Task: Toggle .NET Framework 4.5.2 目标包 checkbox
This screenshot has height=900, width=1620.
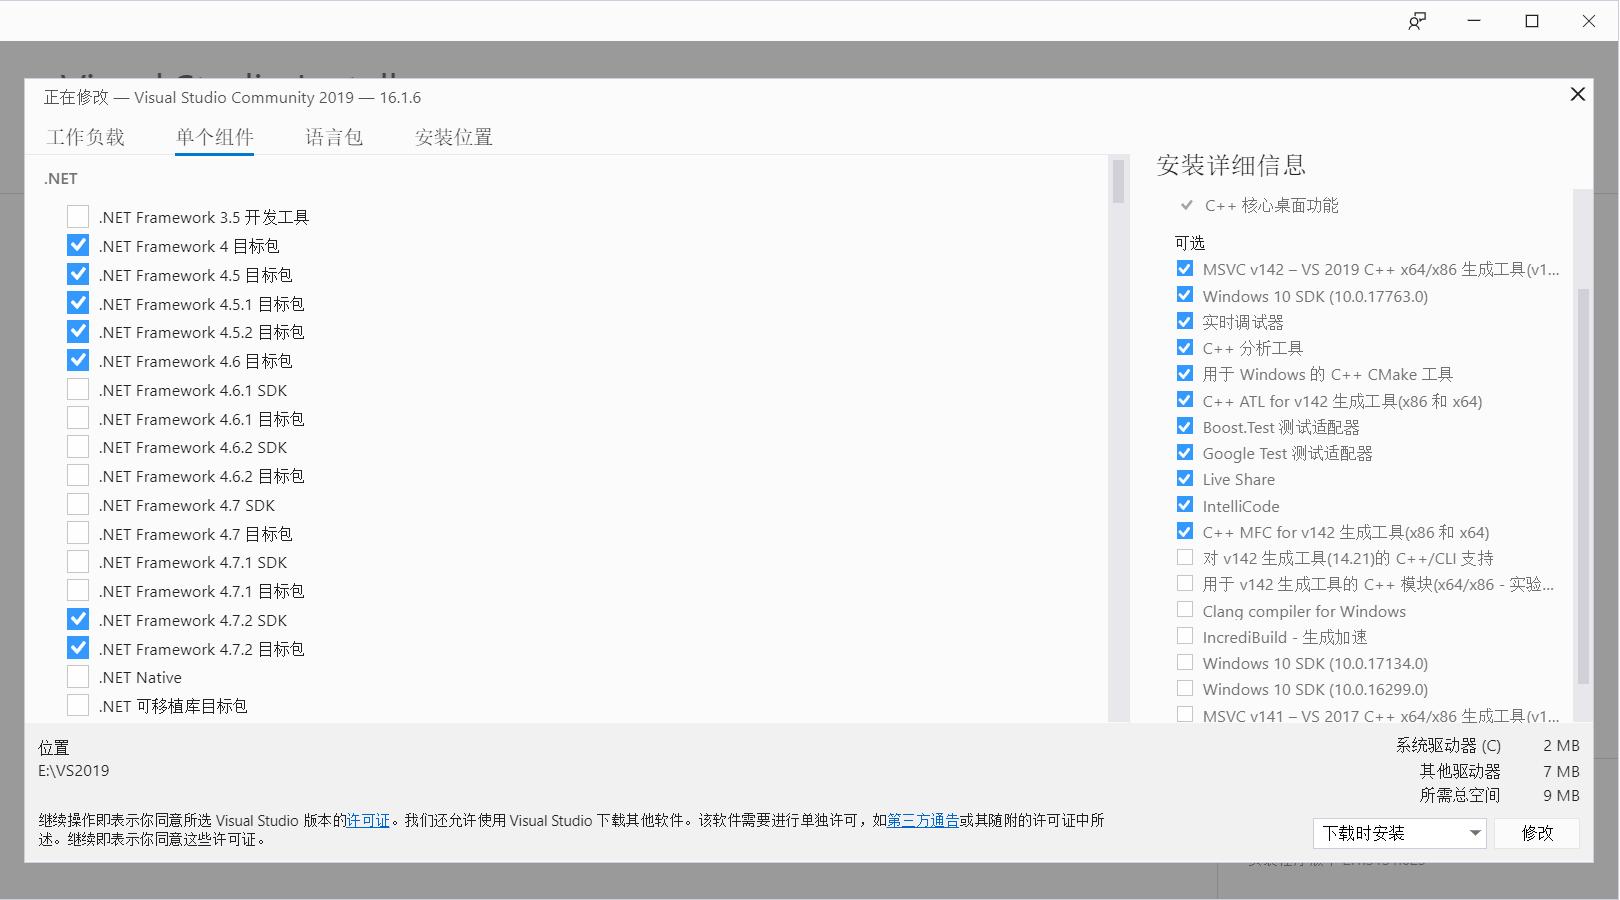Action: pyautogui.click(x=78, y=332)
